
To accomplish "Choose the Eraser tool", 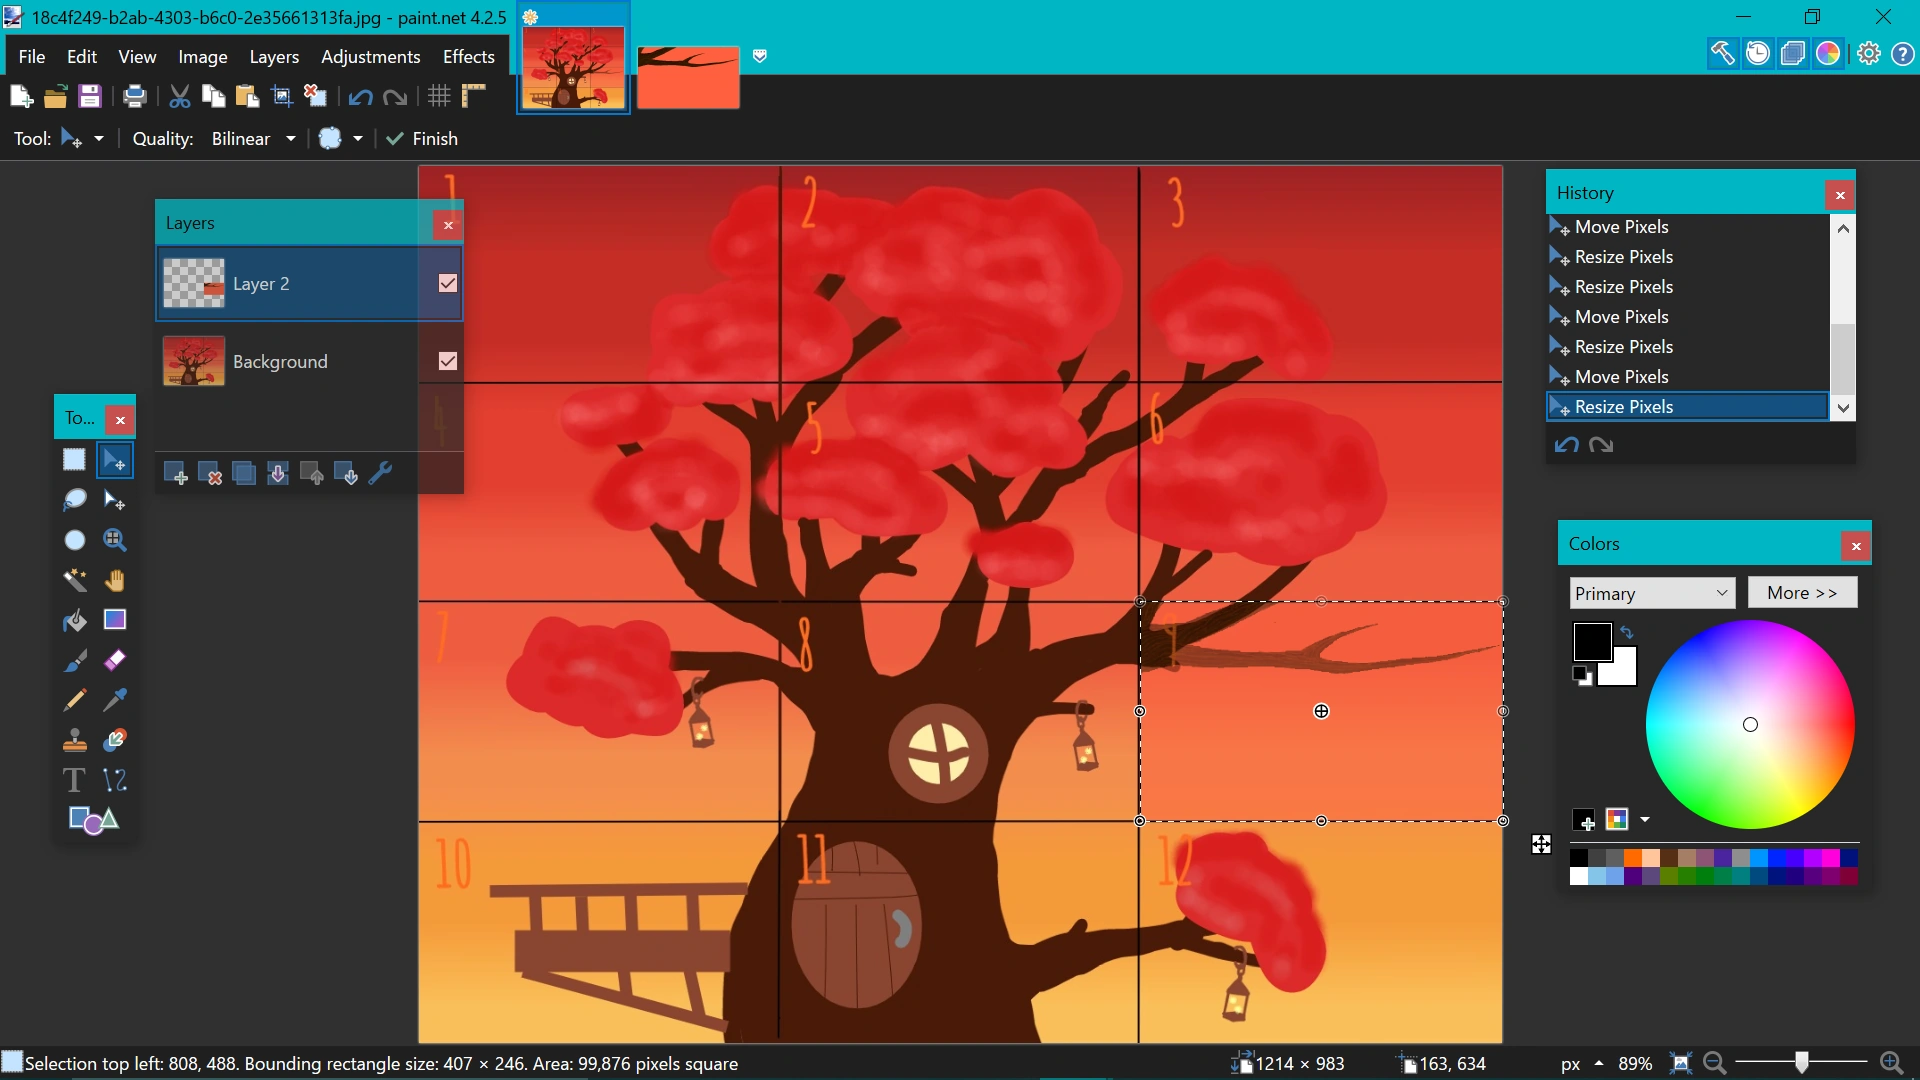I will tap(115, 660).
